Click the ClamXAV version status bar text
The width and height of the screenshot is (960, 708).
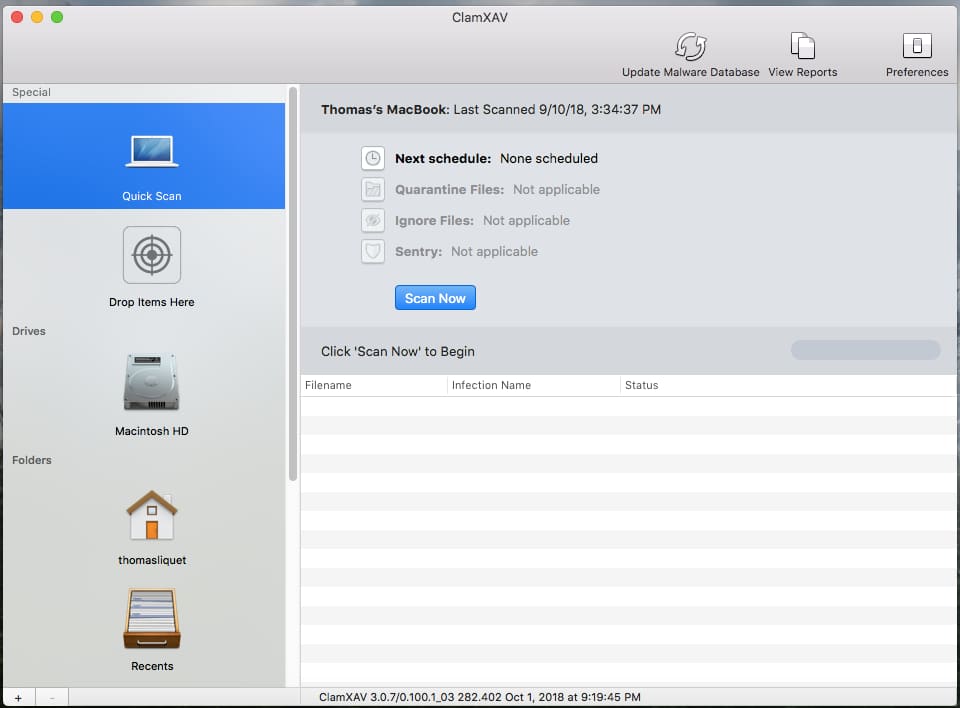(x=479, y=697)
